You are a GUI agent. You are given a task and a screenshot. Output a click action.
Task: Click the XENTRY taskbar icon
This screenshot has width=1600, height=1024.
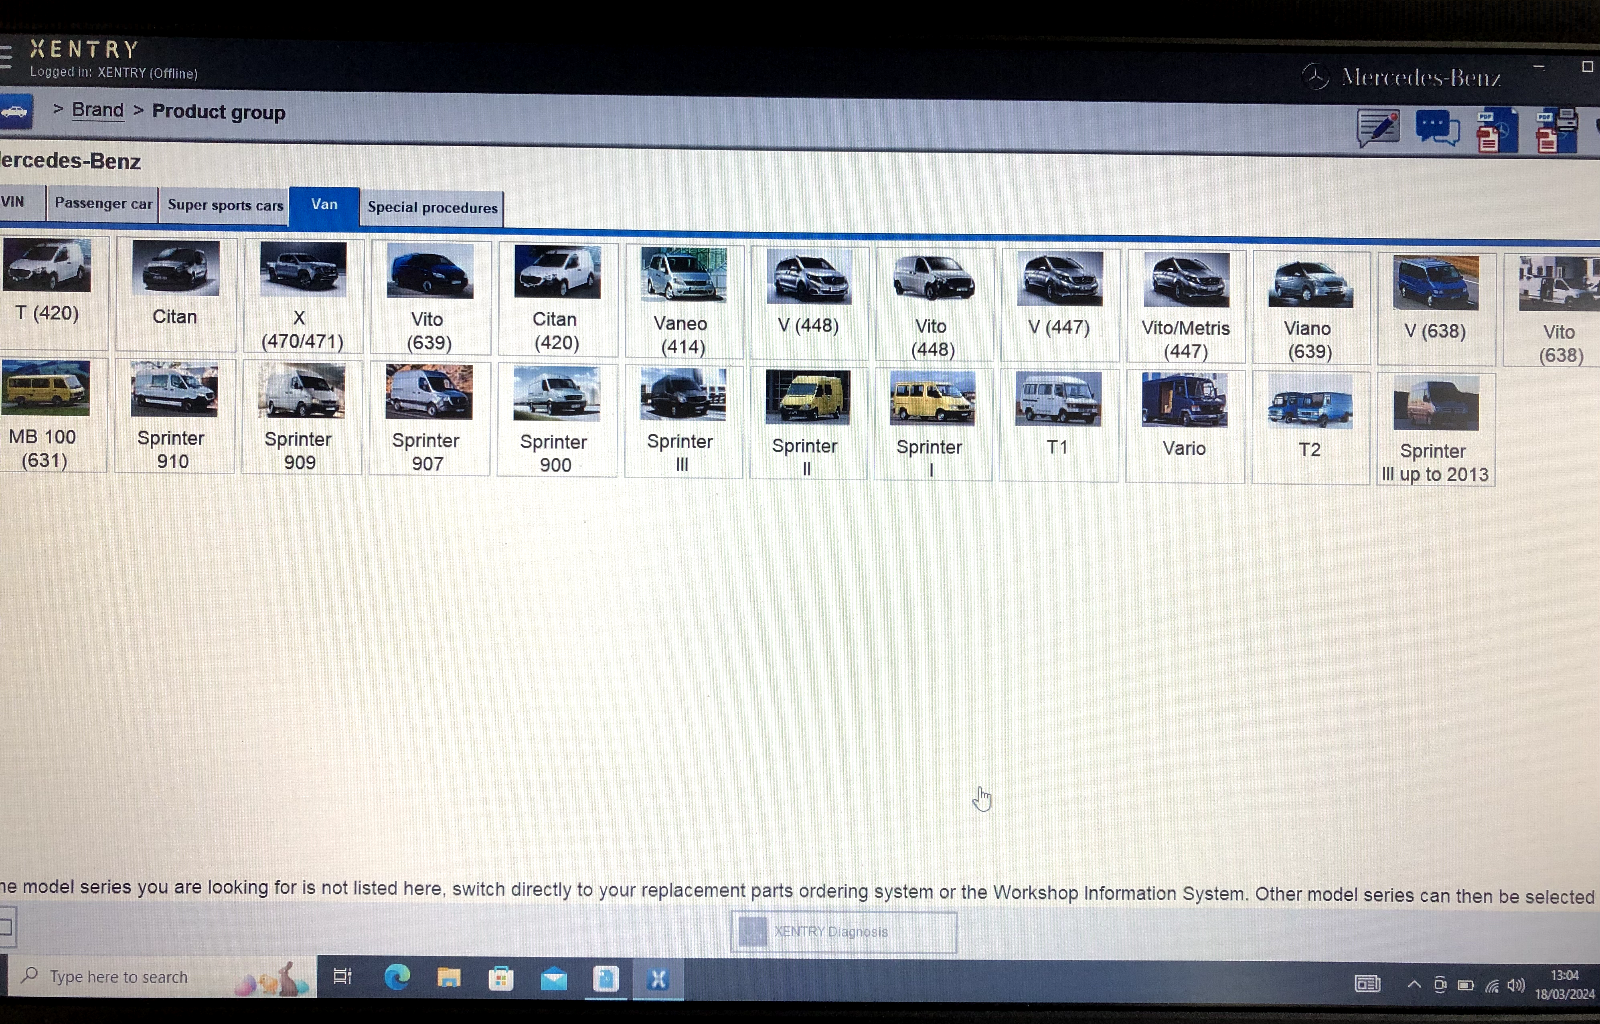click(x=657, y=980)
